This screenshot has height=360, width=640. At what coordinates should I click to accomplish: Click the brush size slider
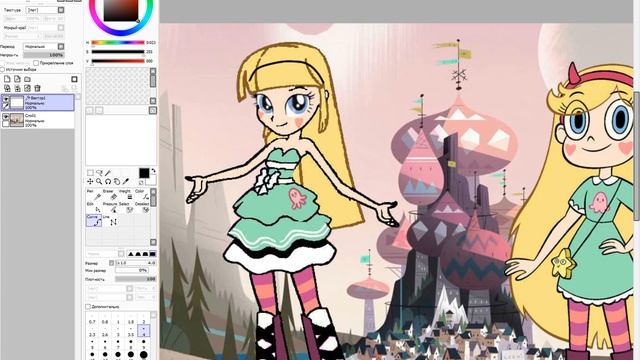click(x=136, y=263)
